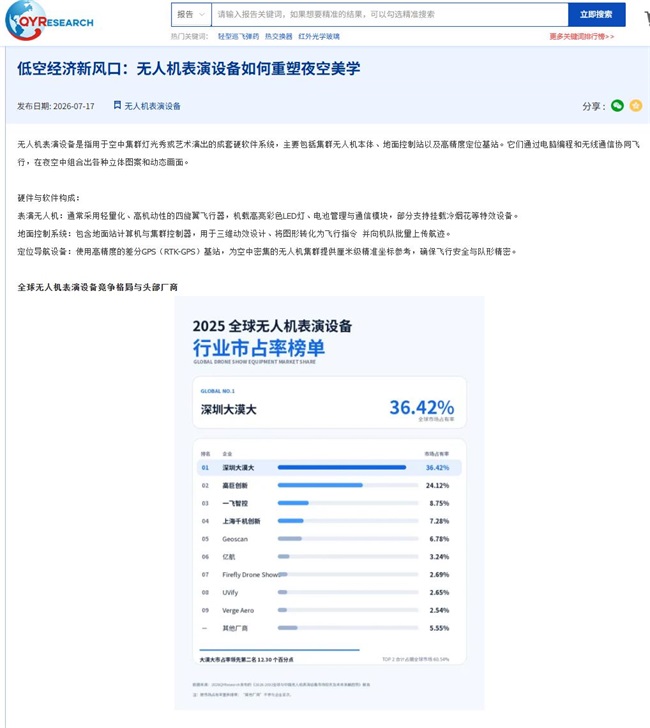Click the 高巨创新 row in chart
This screenshot has height=728, width=650.
pos(329,486)
